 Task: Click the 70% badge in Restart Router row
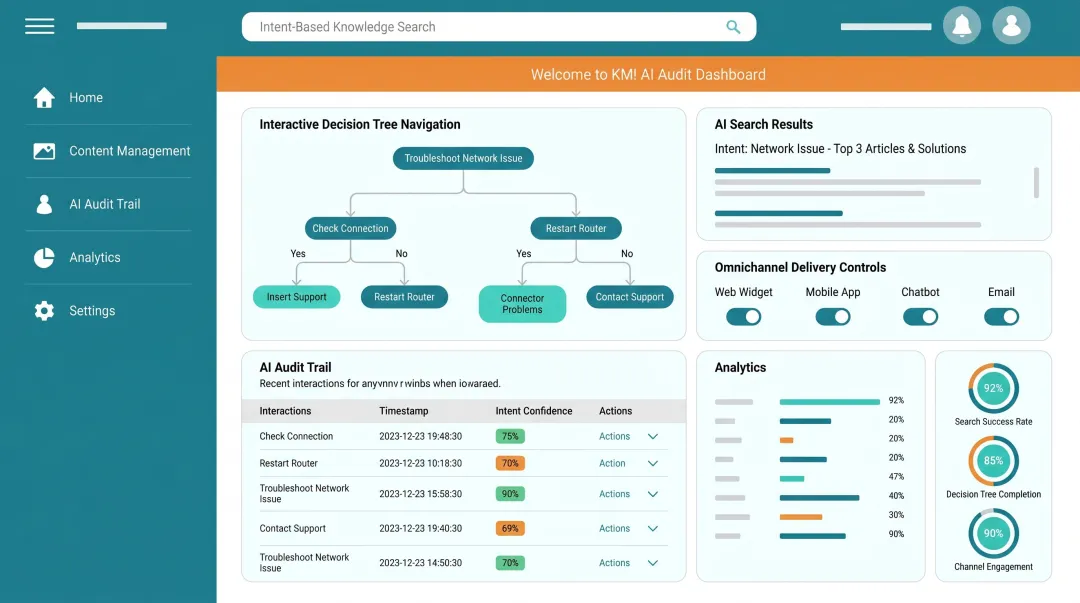click(510, 464)
